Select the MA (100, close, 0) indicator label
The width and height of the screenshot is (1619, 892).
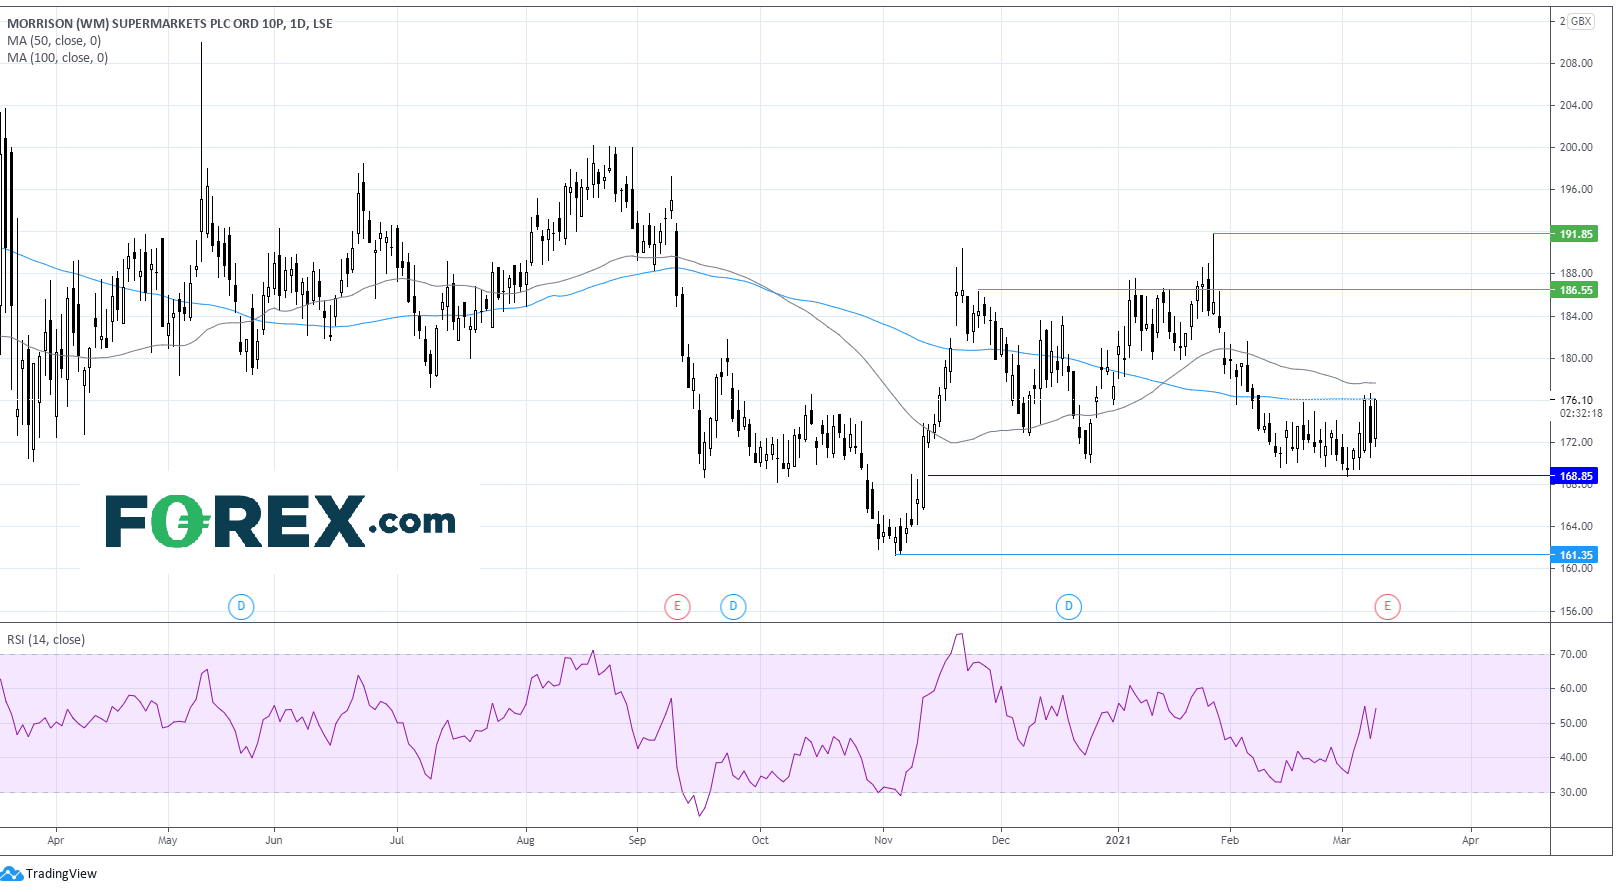click(x=57, y=58)
